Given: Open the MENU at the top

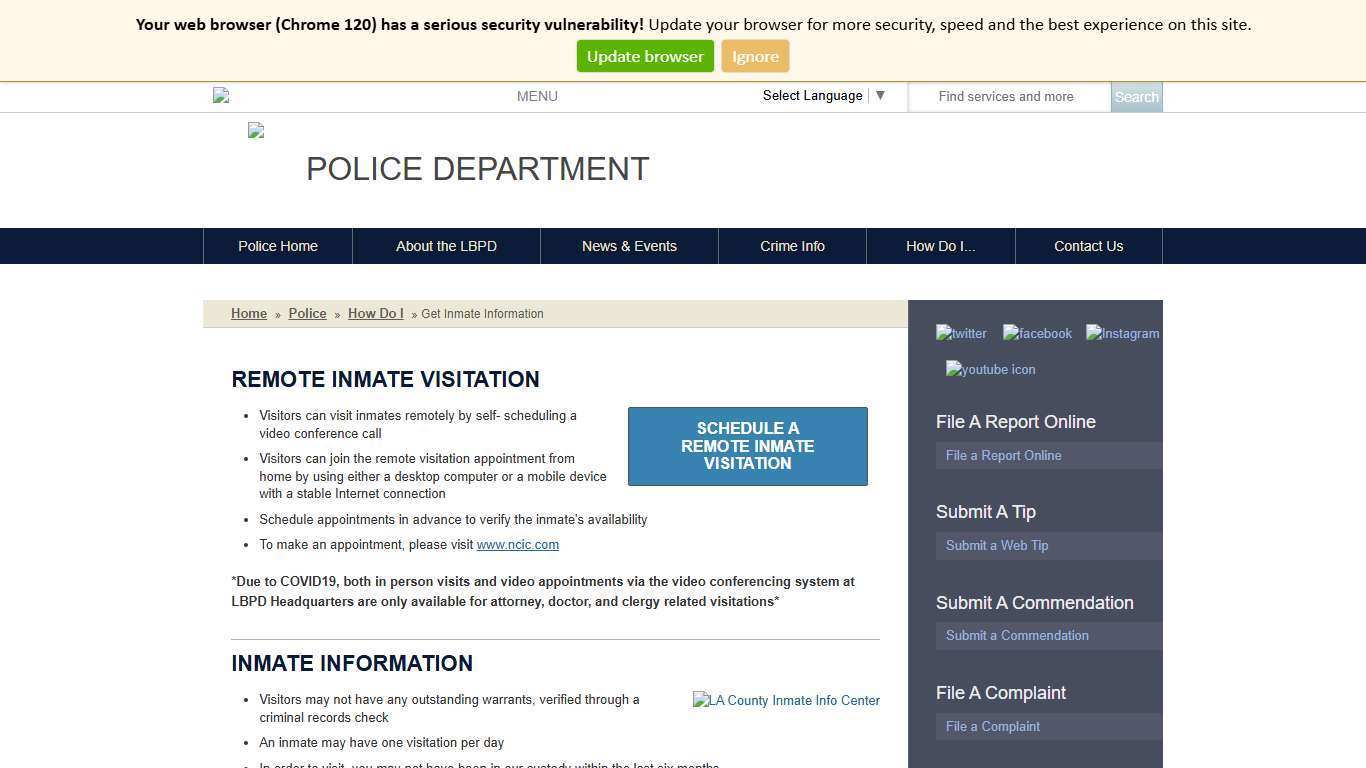Looking at the screenshot, I should click(537, 96).
